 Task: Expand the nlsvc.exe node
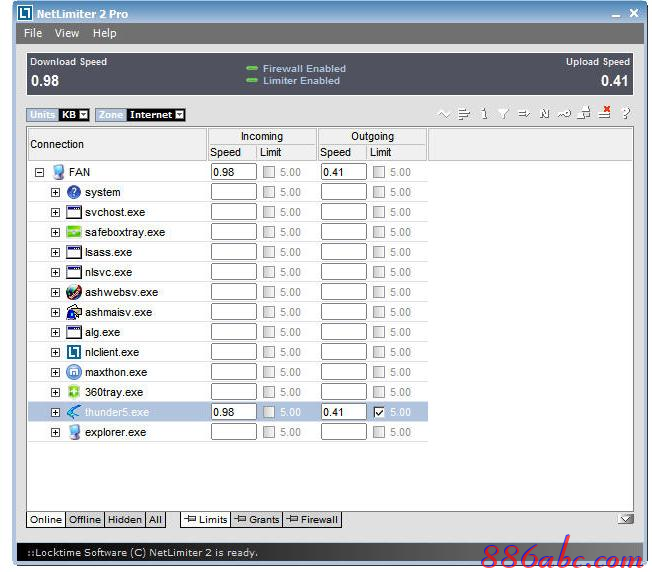click(x=55, y=272)
